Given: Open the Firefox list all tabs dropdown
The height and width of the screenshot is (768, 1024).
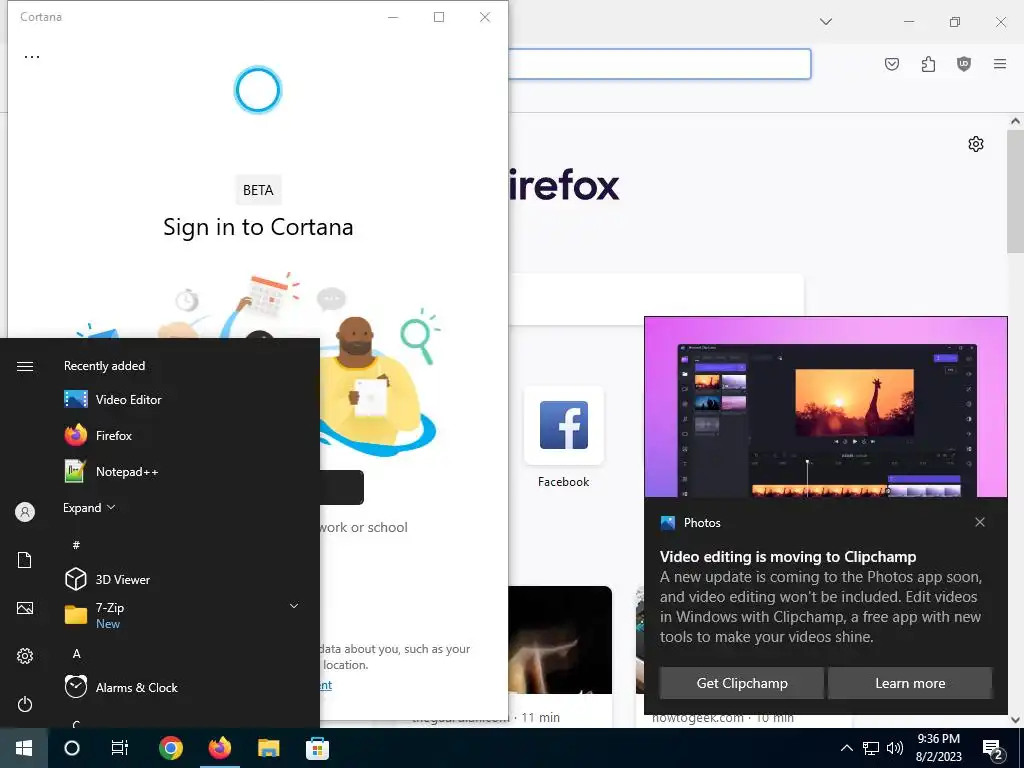Looking at the screenshot, I should [x=826, y=22].
